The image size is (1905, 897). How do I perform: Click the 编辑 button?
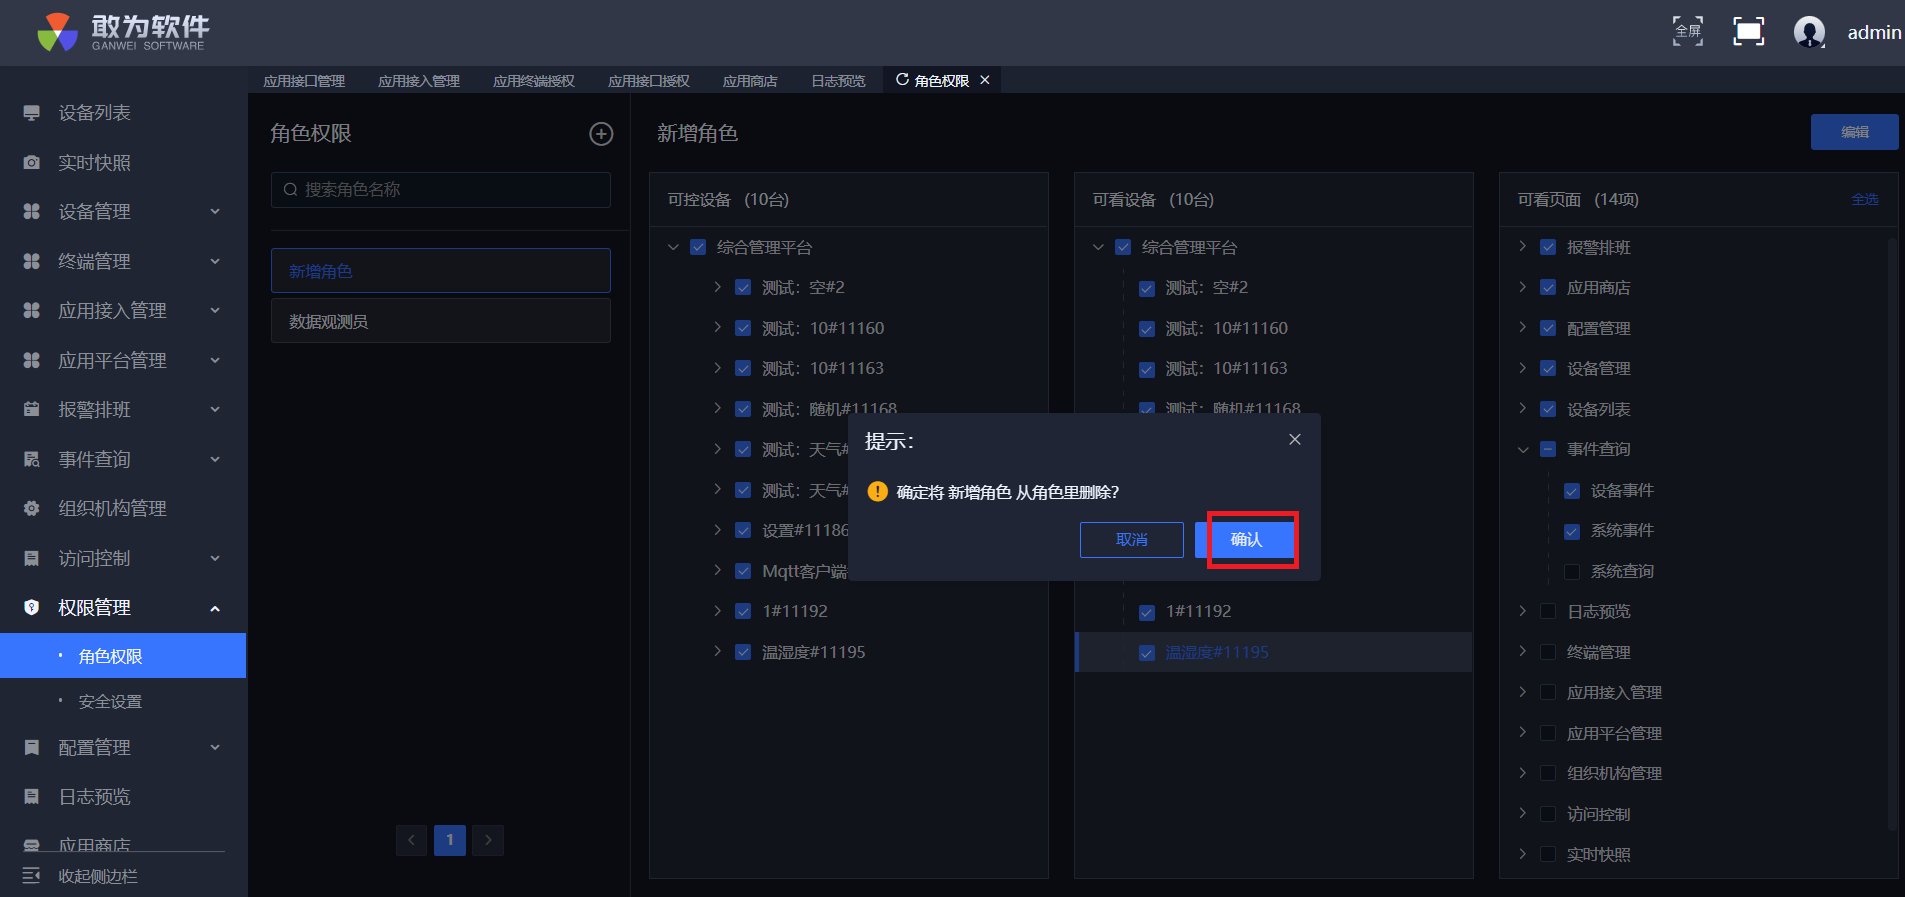click(x=1855, y=132)
